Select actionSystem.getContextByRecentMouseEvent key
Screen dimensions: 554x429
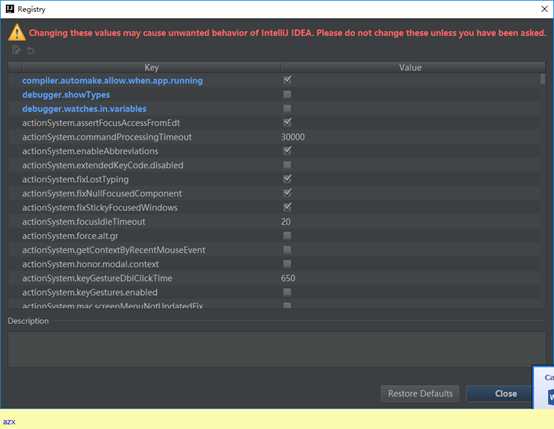click(x=113, y=250)
